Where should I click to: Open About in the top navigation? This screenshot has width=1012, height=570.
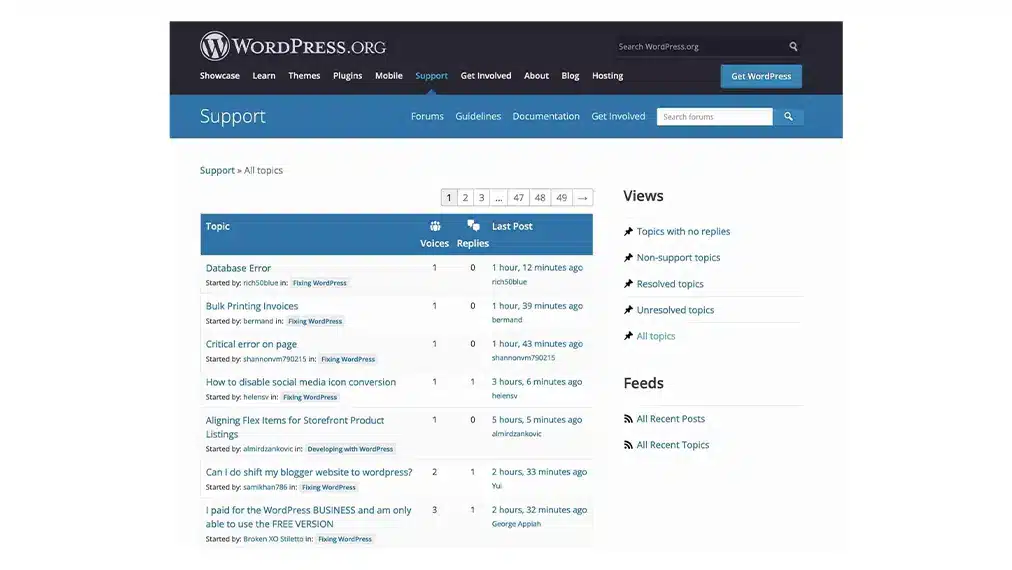click(536, 76)
